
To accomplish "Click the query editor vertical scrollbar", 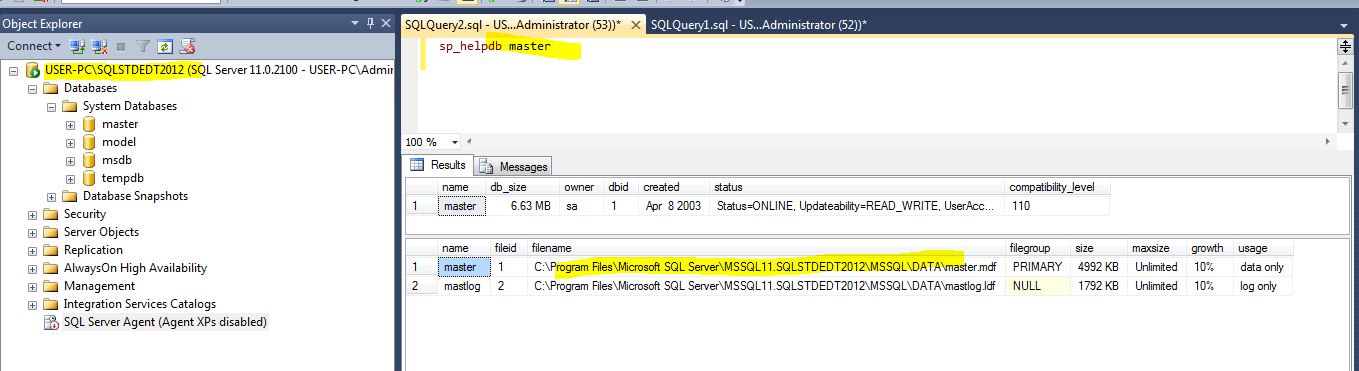I will 1345,90.
